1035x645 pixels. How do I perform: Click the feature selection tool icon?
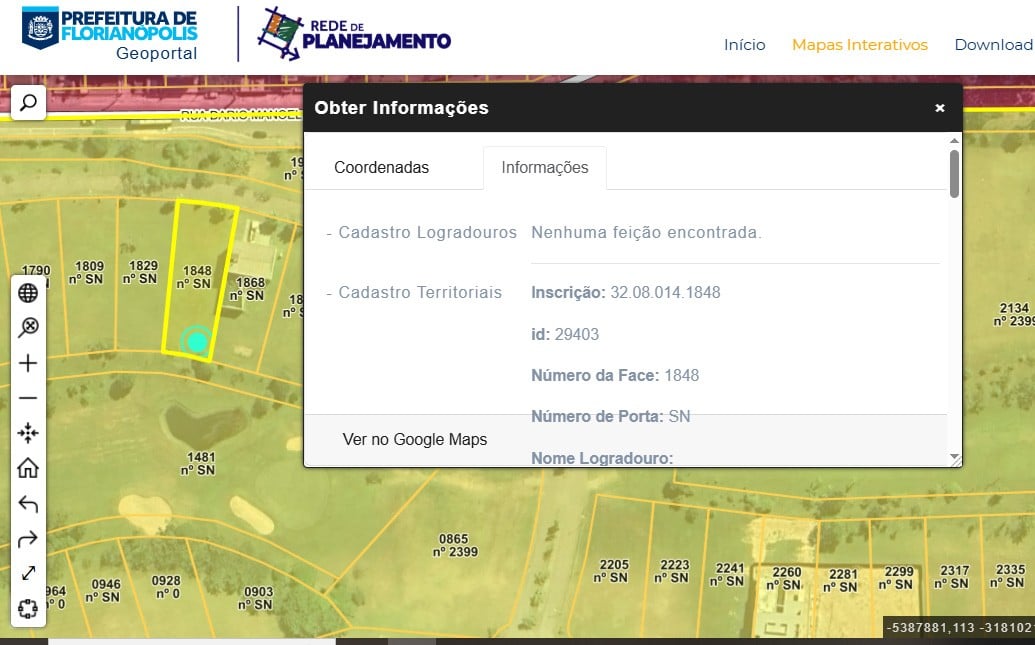click(x=28, y=608)
